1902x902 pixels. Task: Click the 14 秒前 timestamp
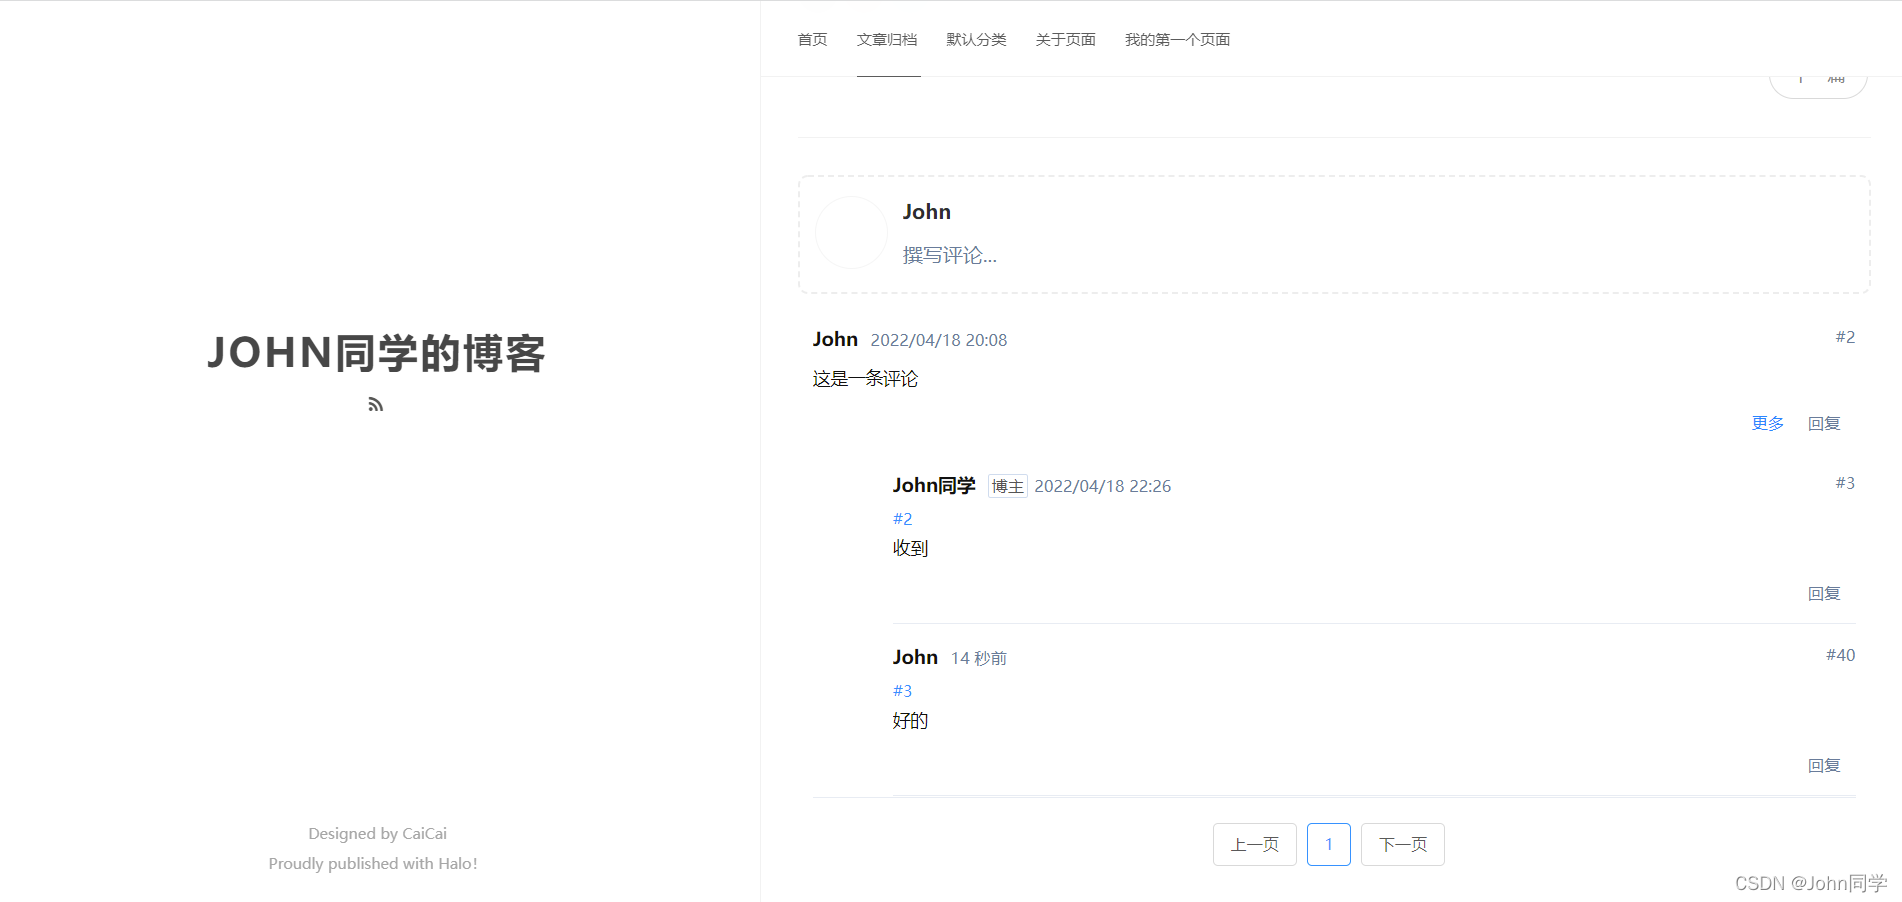pyautogui.click(x=979, y=658)
